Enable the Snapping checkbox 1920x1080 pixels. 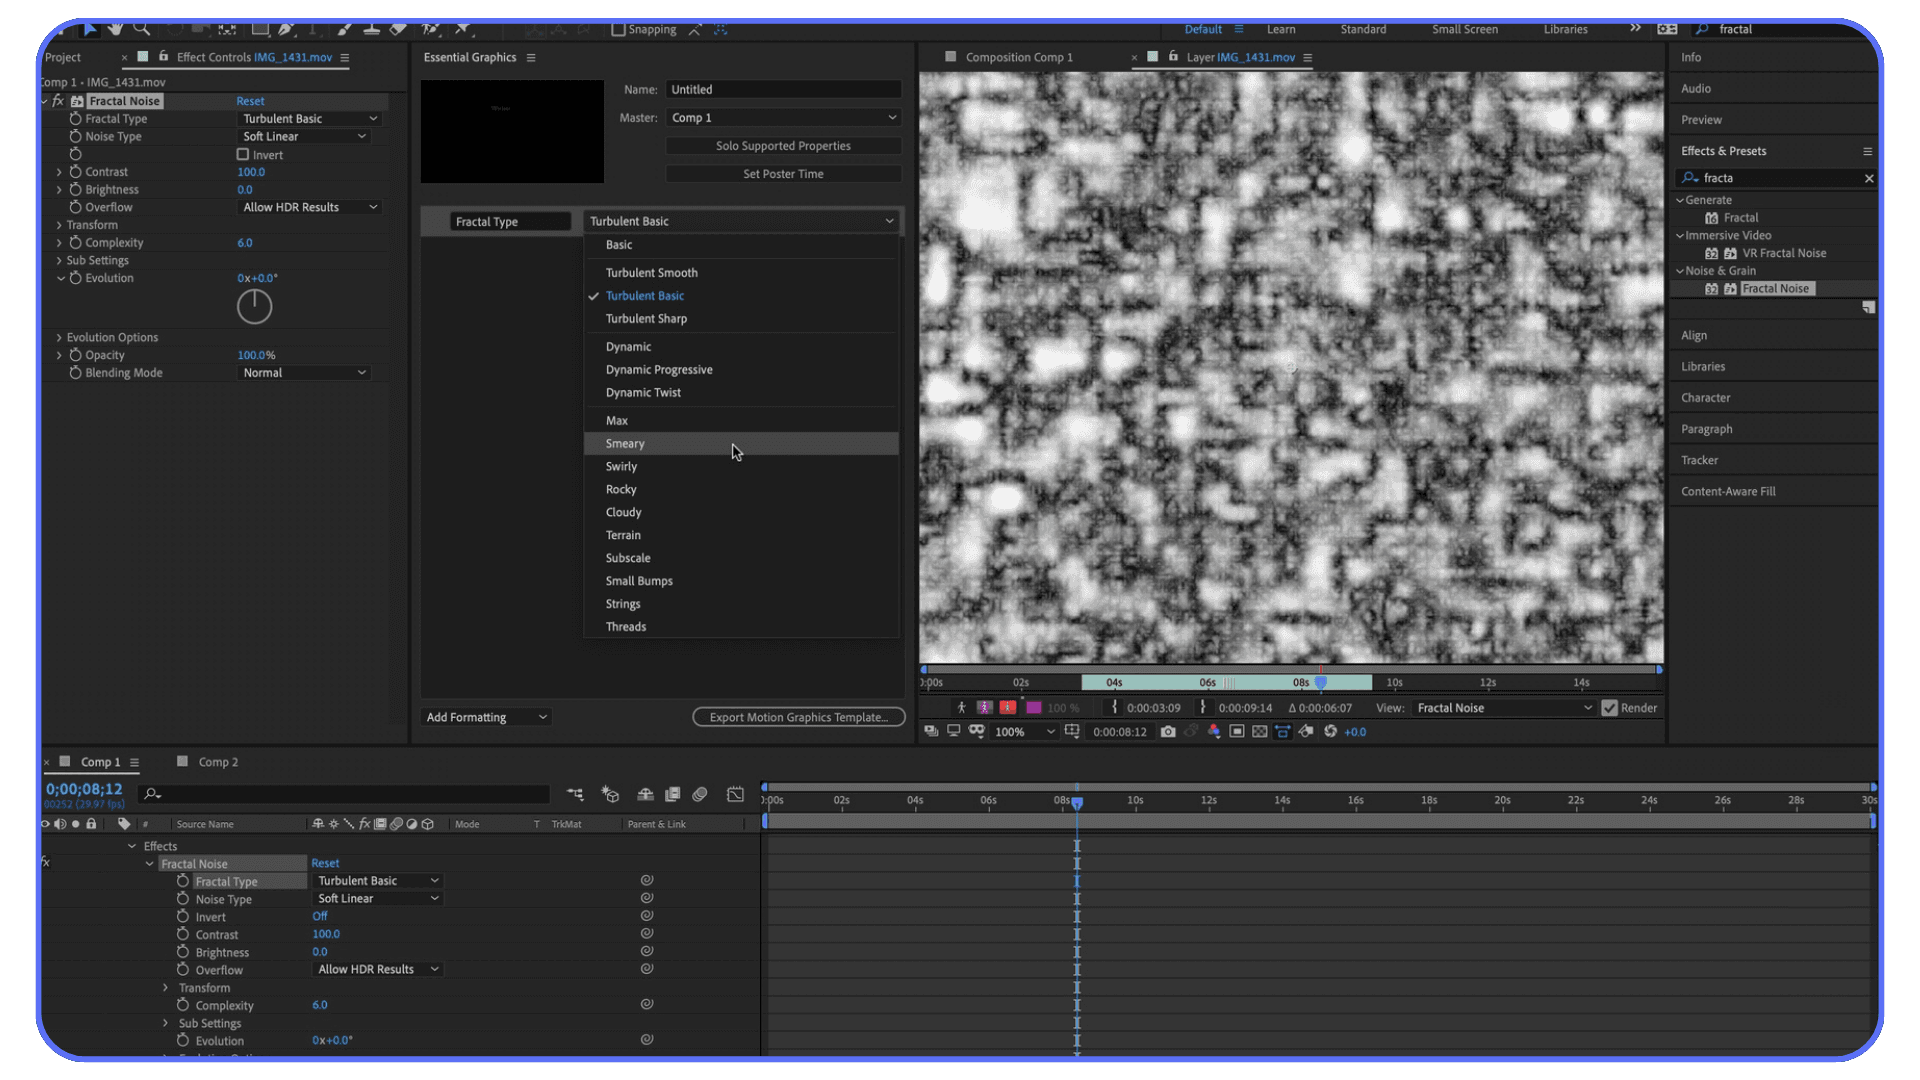coord(618,29)
